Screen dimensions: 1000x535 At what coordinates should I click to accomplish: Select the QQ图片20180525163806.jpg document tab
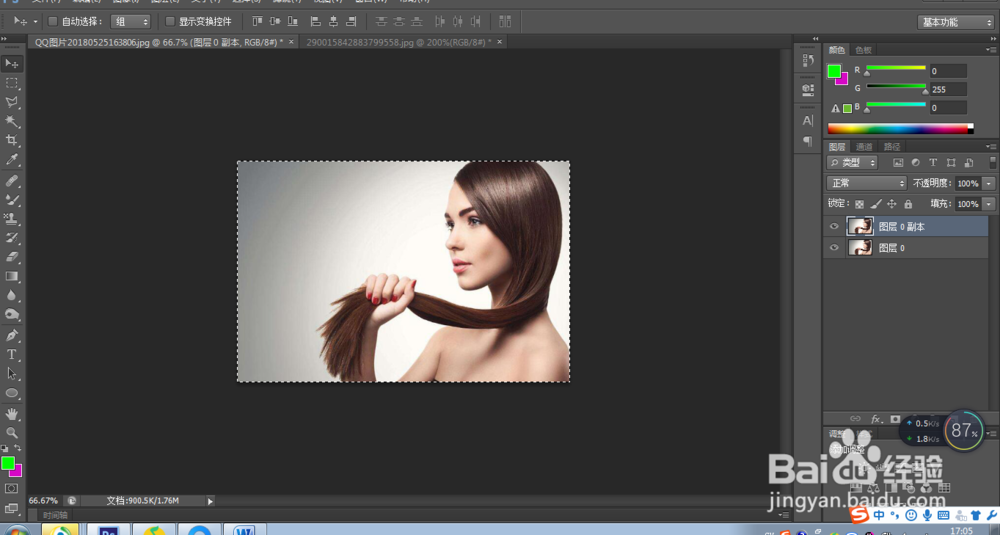coord(159,42)
